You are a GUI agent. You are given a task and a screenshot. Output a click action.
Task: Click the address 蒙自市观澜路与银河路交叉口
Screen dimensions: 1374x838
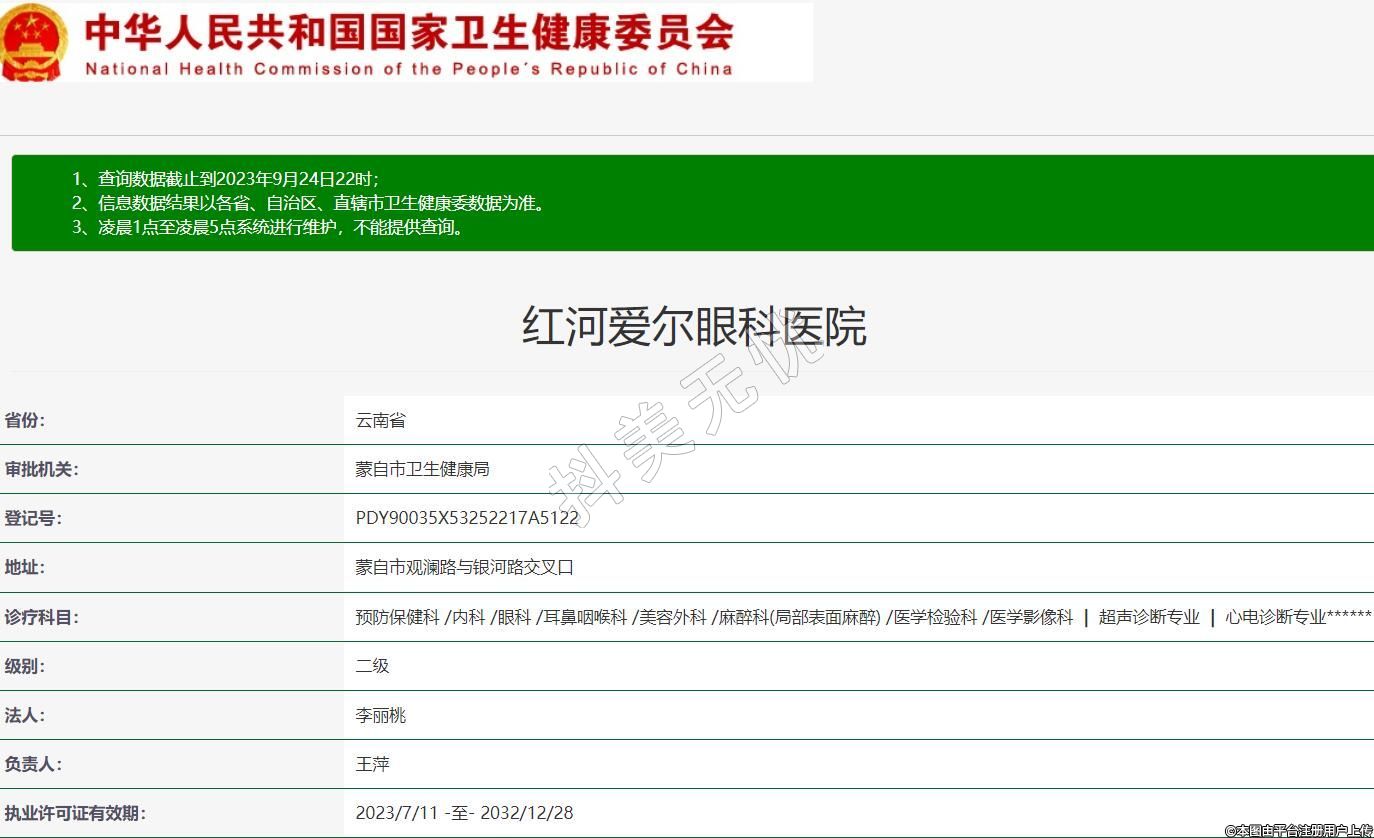click(x=465, y=567)
